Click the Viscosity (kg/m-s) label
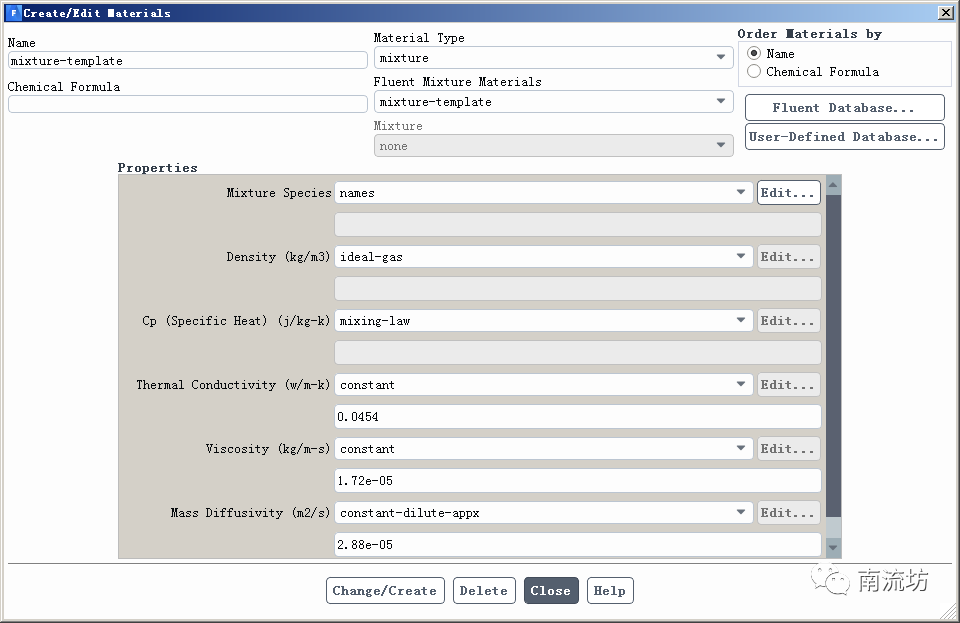The width and height of the screenshot is (960, 623). point(268,449)
